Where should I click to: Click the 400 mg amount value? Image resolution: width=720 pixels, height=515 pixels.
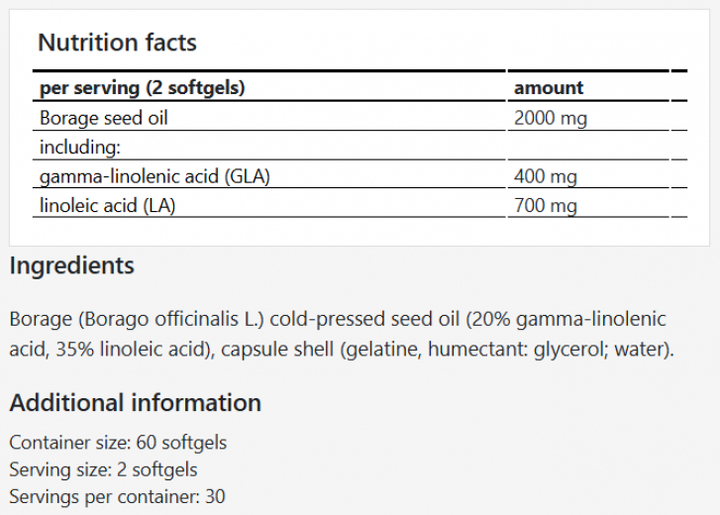pos(545,177)
